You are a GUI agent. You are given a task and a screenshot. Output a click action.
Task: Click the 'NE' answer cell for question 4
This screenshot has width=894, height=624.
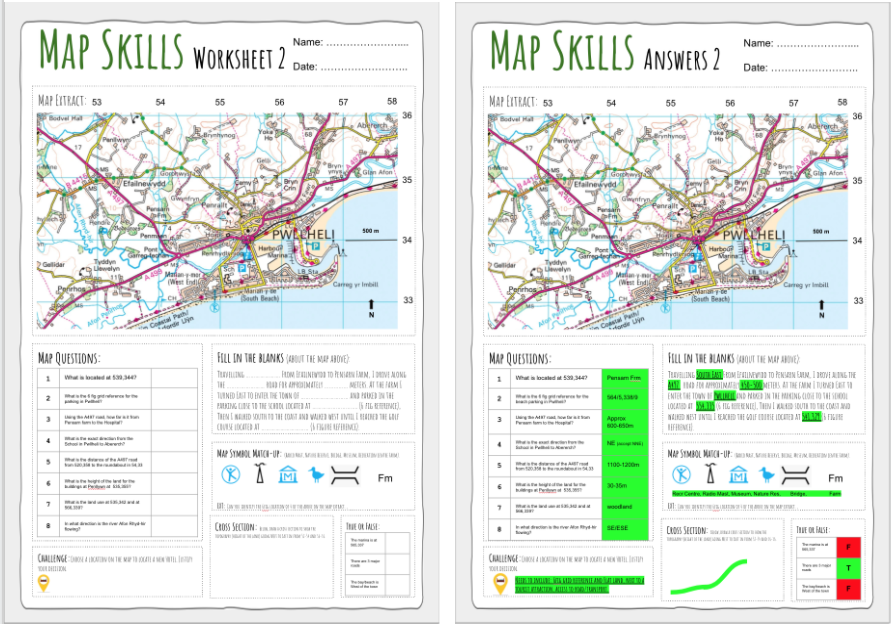625,443
